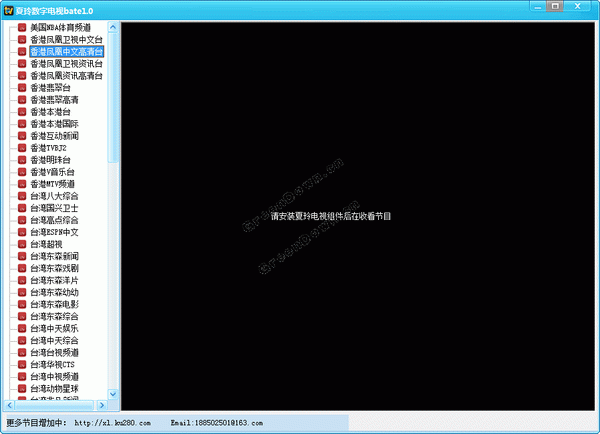Click the horizontal scrollbar thumb under channel list
This screenshot has width=600, height=434.
pyautogui.click(x=54, y=405)
